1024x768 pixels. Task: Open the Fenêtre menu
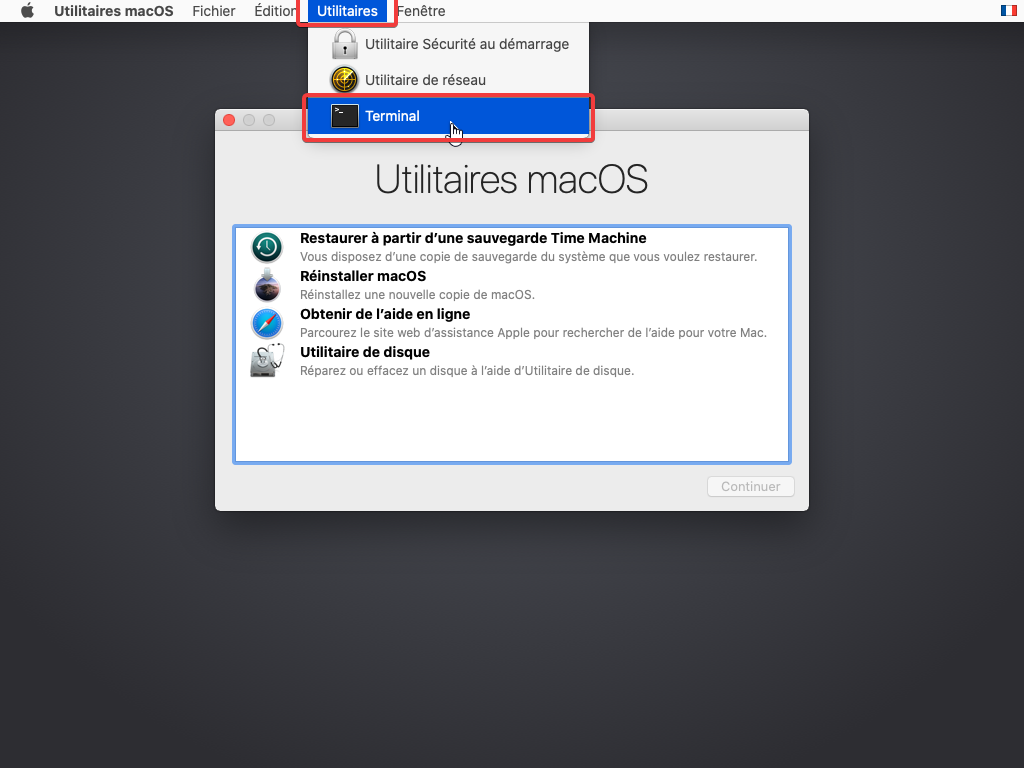[x=421, y=11]
